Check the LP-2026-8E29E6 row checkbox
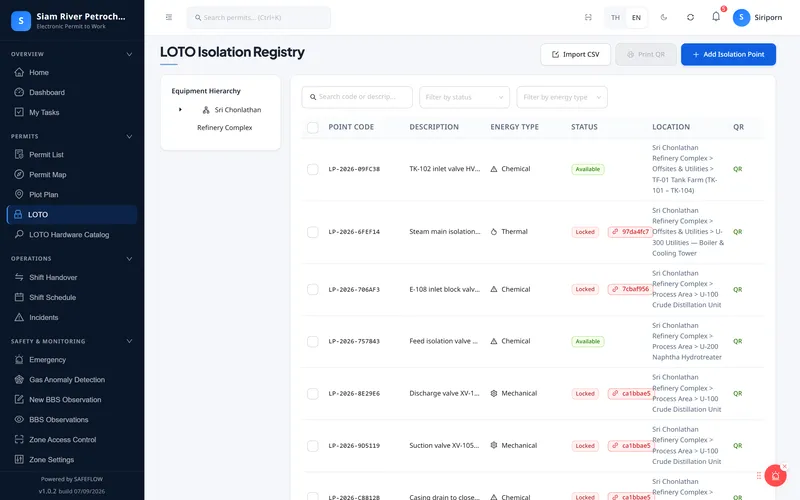This screenshot has height=500, width=800. pos(313,393)
